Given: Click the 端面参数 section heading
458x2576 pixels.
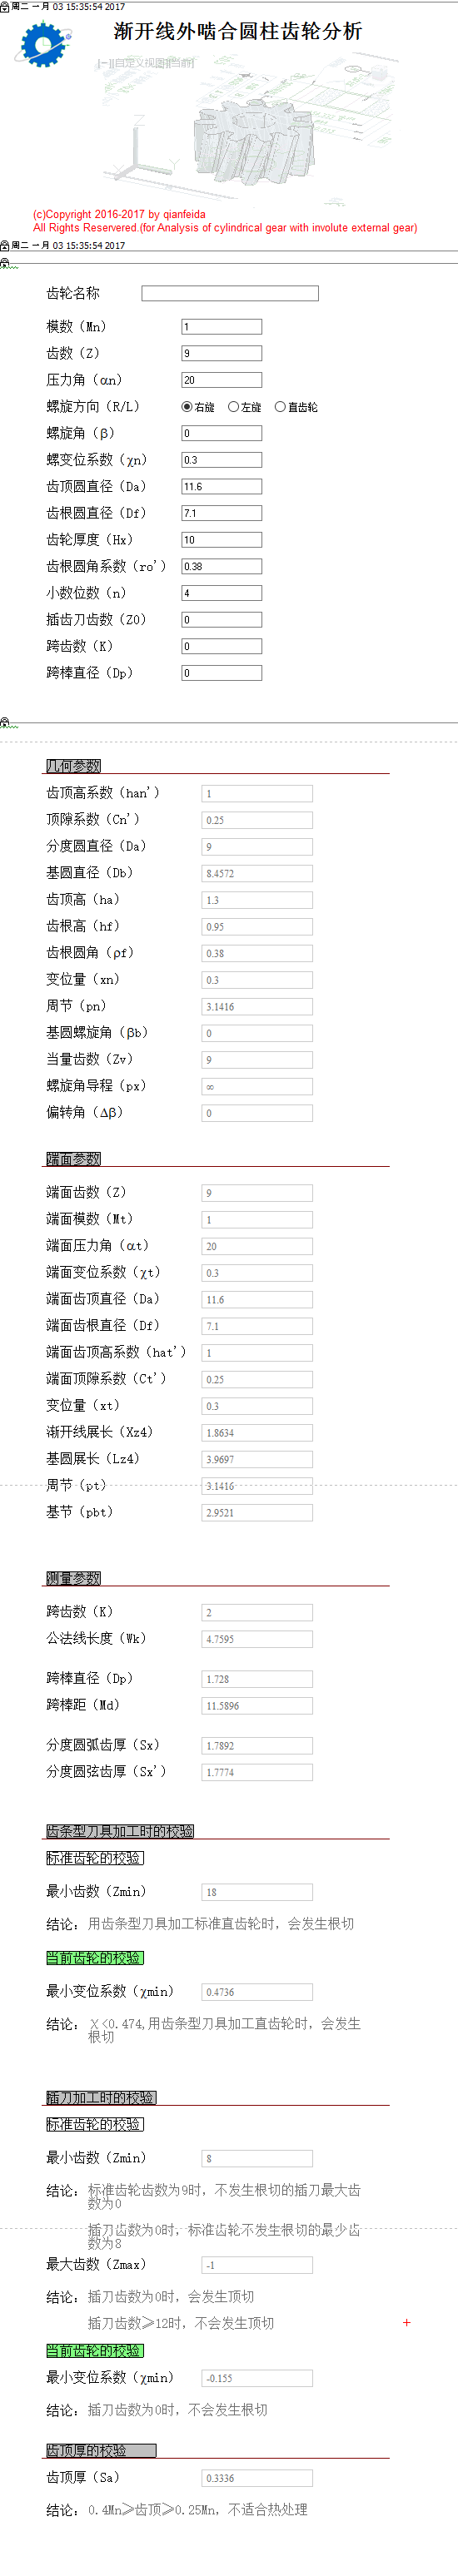Looking at the screenshot, I should click(x=73, y=1159).
